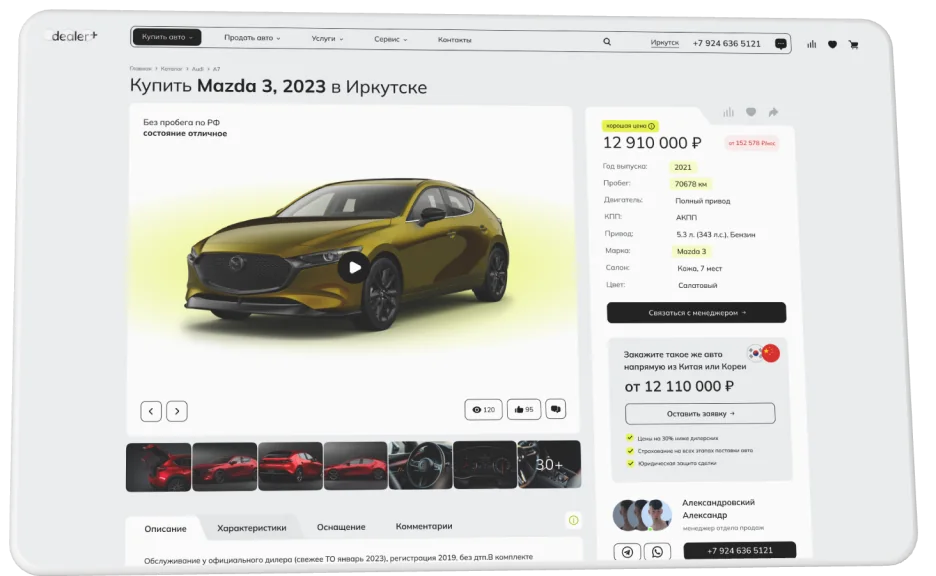Screen dimensions: 936x576
Task: Click the хорошая цена badge
Action: coord(630,126)
